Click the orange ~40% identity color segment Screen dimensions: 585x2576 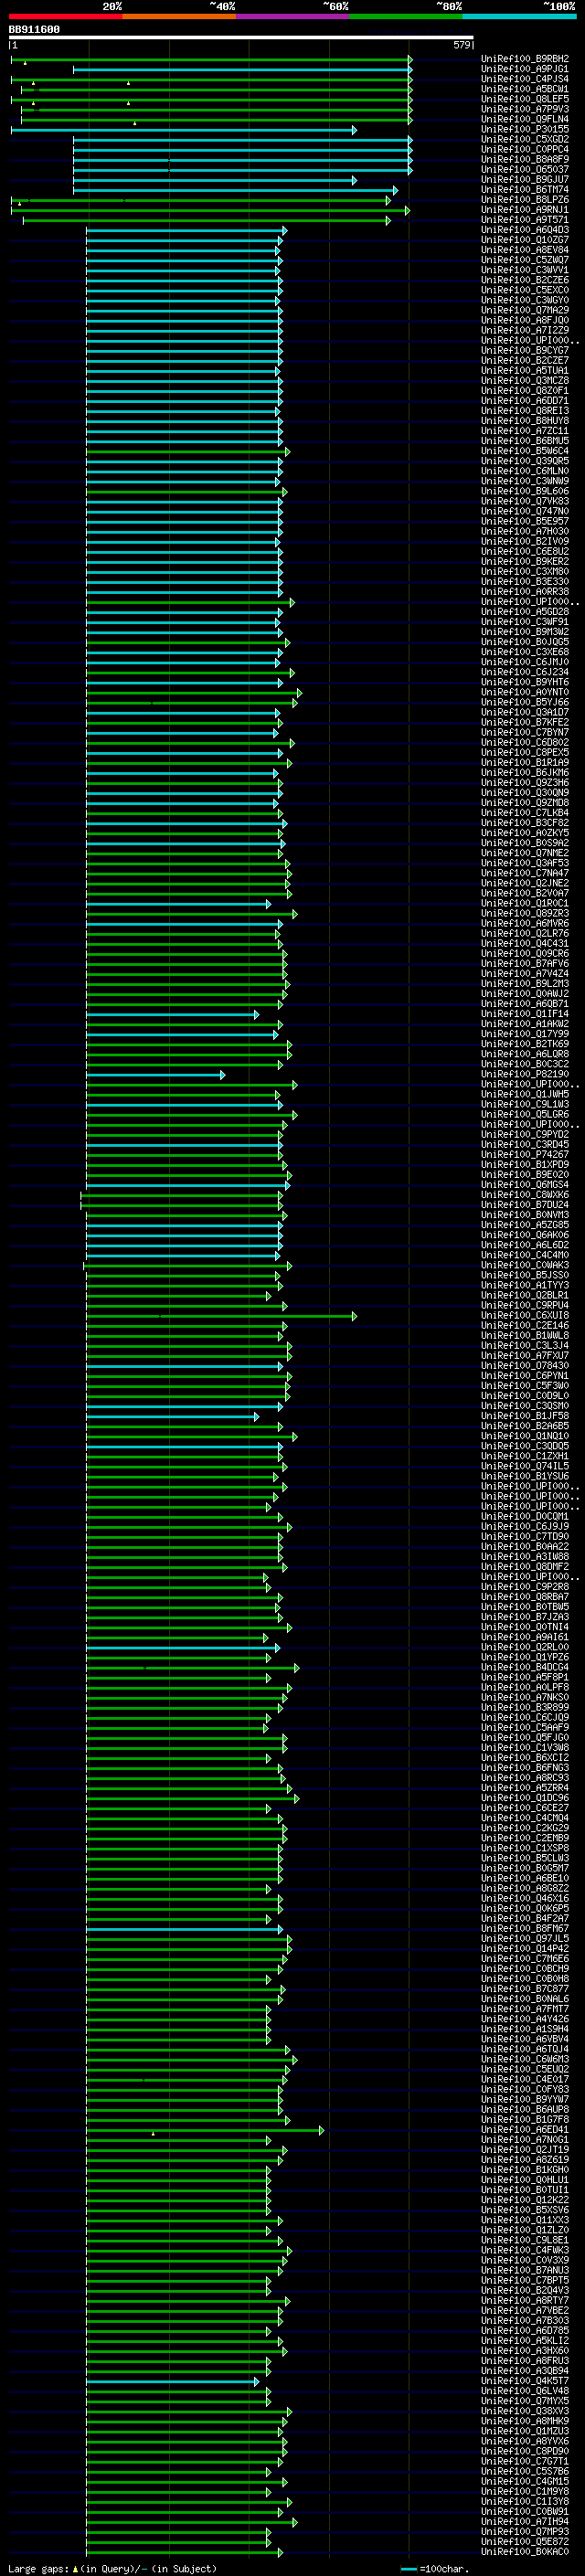tap(179, 16)
